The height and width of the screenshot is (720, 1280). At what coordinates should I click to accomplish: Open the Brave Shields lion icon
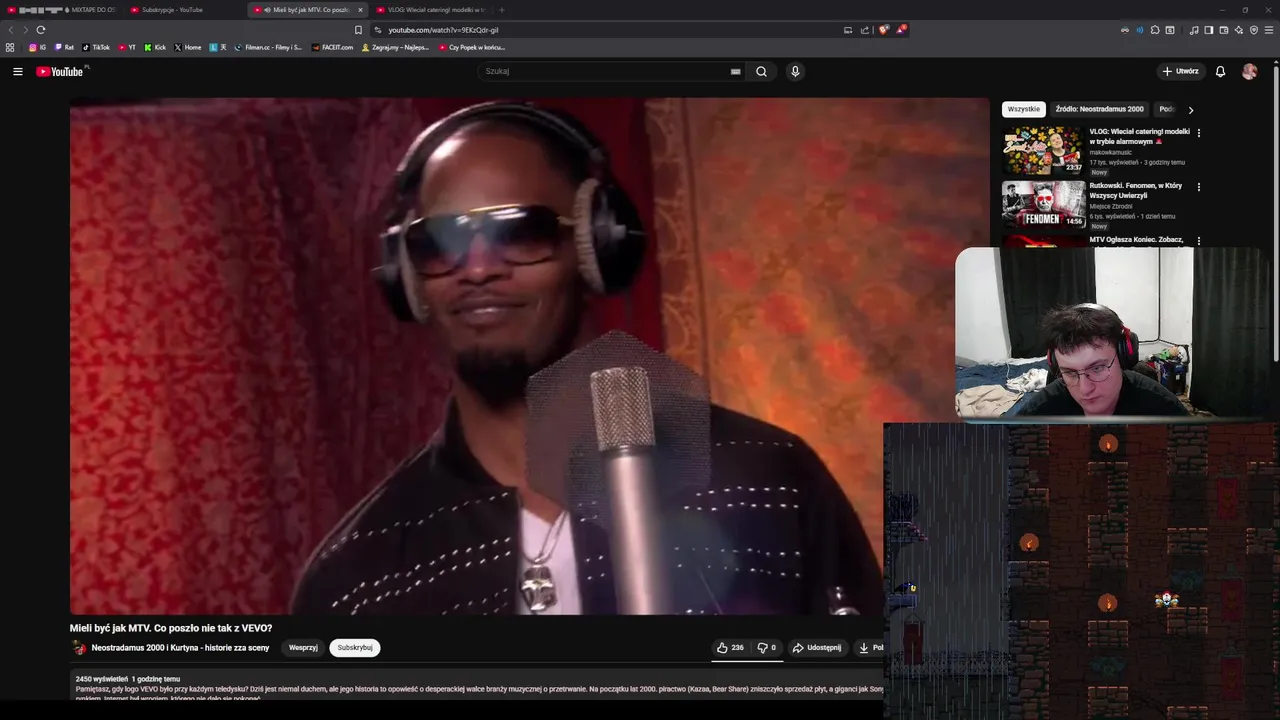click(883, 30)
